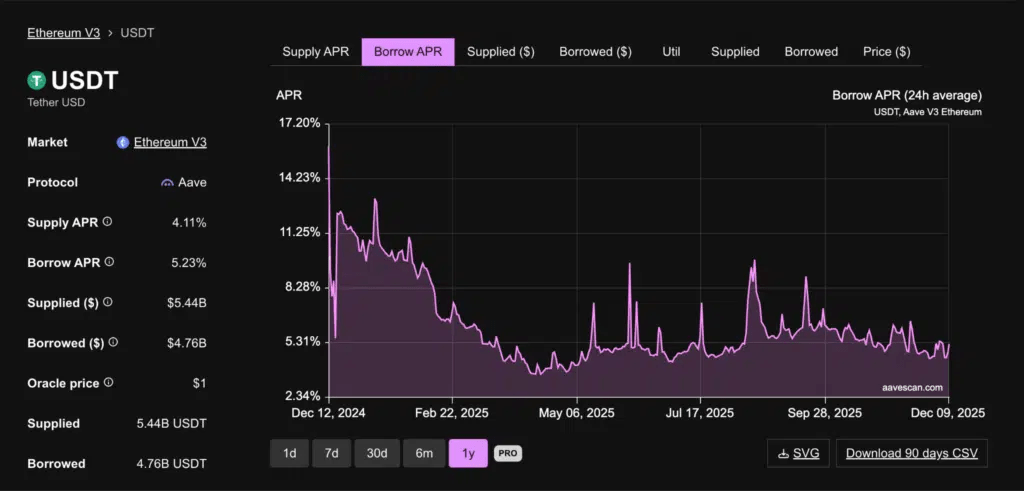
Task: Switch to the Util tab
Action: coord(671,52)
